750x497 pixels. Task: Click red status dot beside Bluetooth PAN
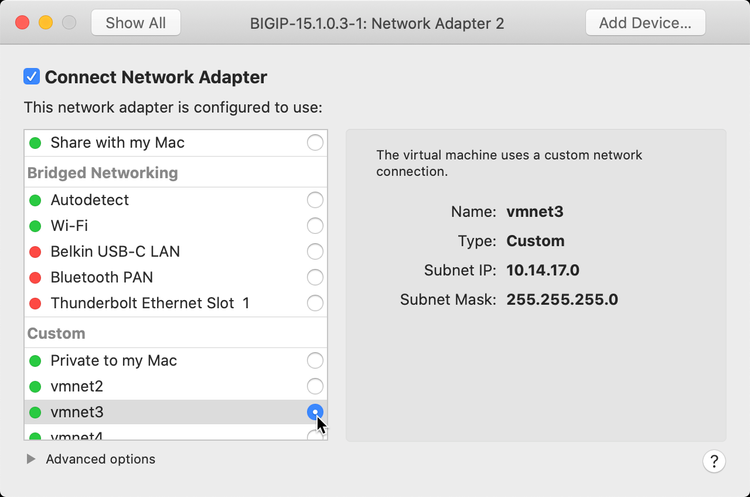point(35,277)
